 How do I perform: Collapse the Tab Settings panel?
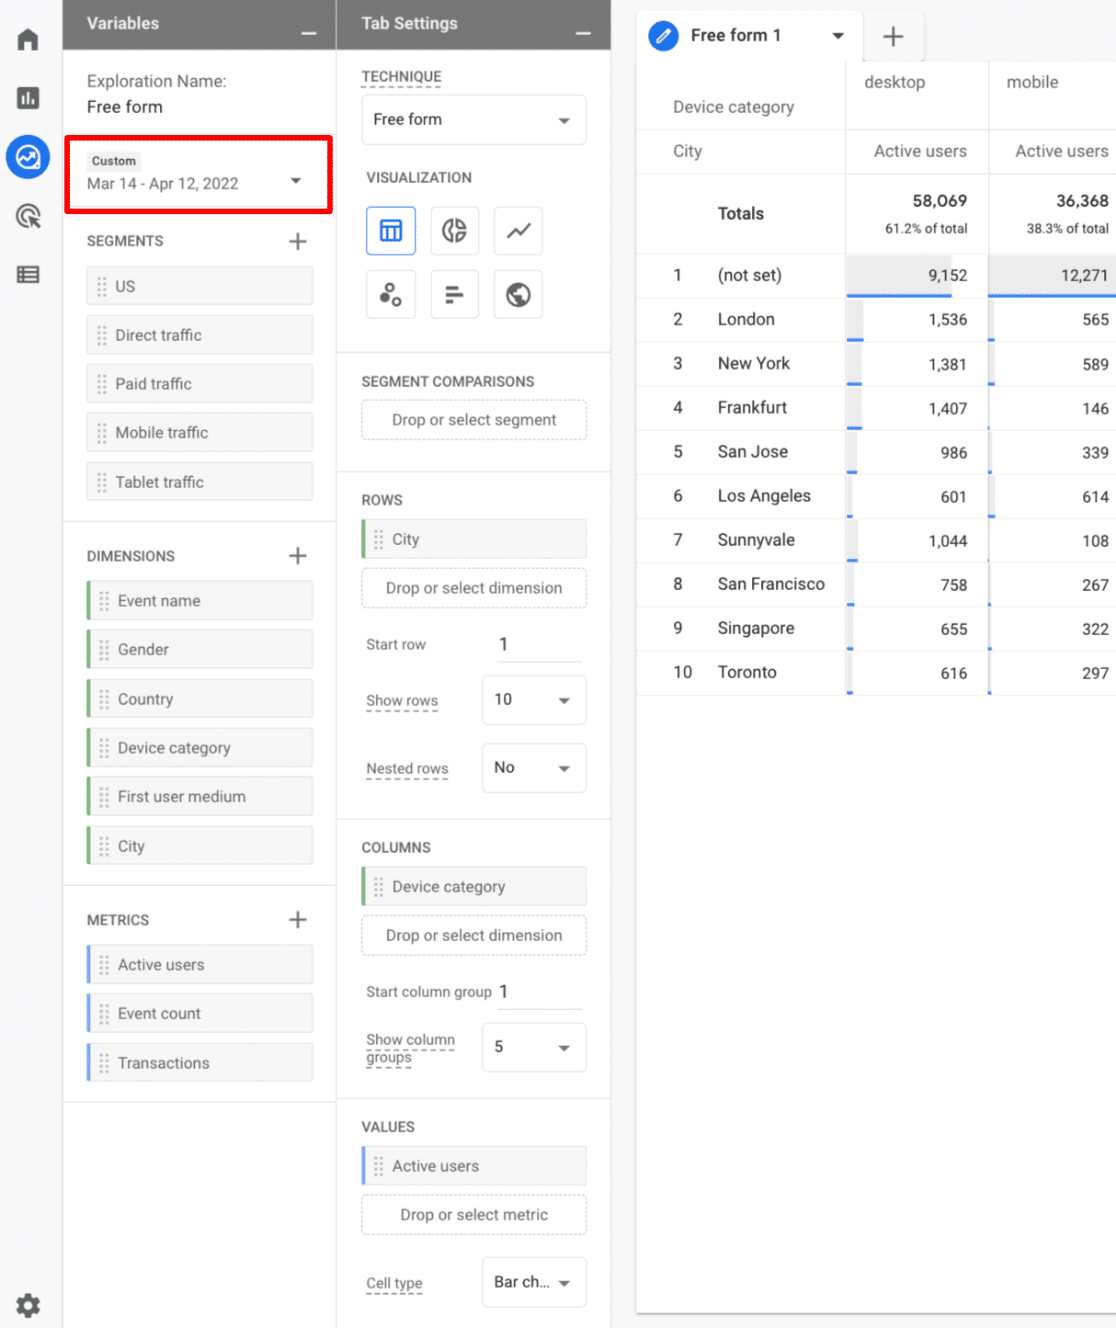(583, 33)
